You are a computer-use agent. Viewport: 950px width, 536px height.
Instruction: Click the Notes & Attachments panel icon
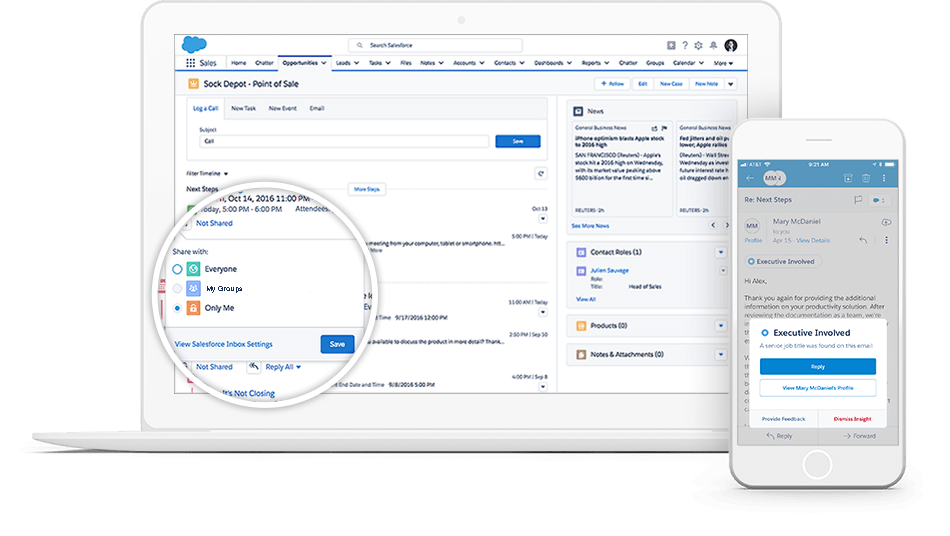point(580,355)
